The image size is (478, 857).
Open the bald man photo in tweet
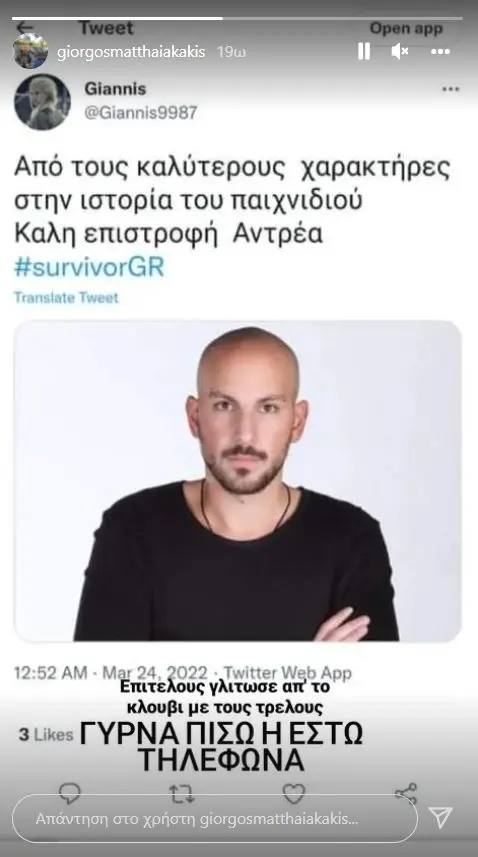[x=238, y=480]
